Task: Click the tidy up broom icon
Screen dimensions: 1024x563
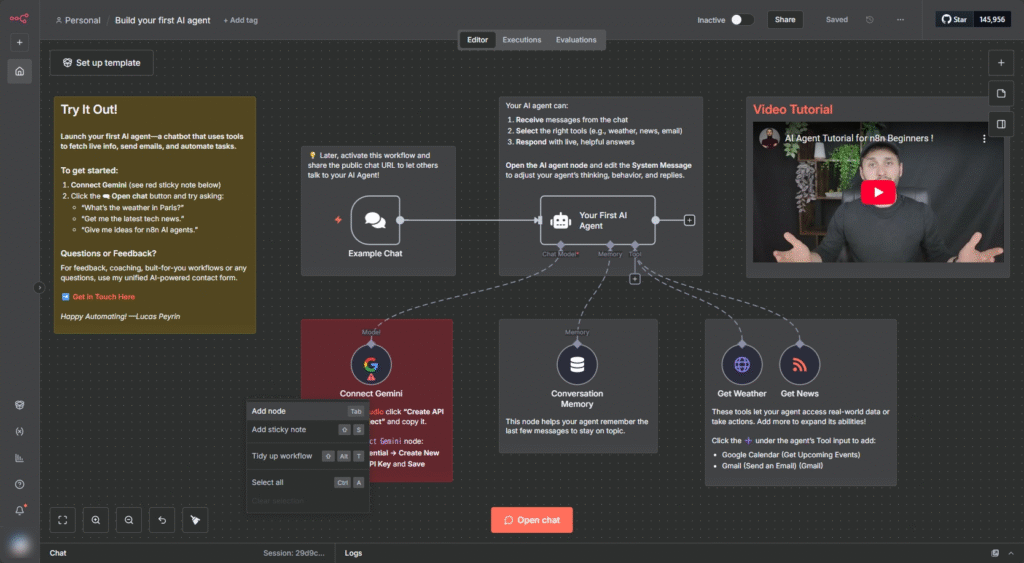Action: 195,520
